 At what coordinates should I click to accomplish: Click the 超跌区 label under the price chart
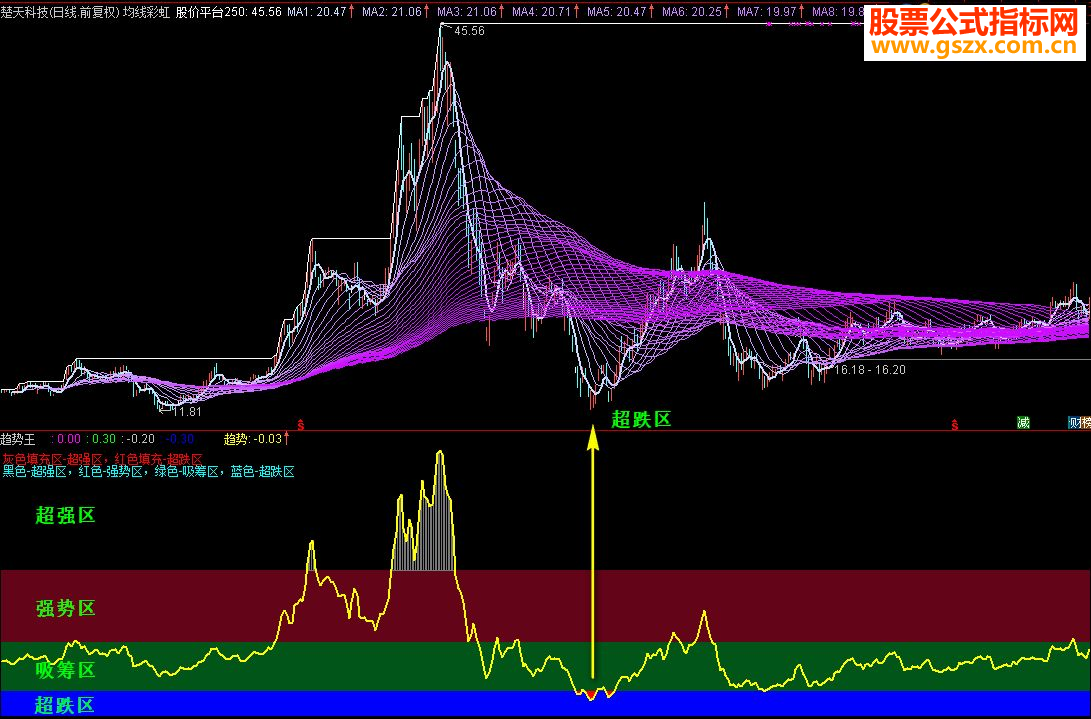click(x=641, y=420)
